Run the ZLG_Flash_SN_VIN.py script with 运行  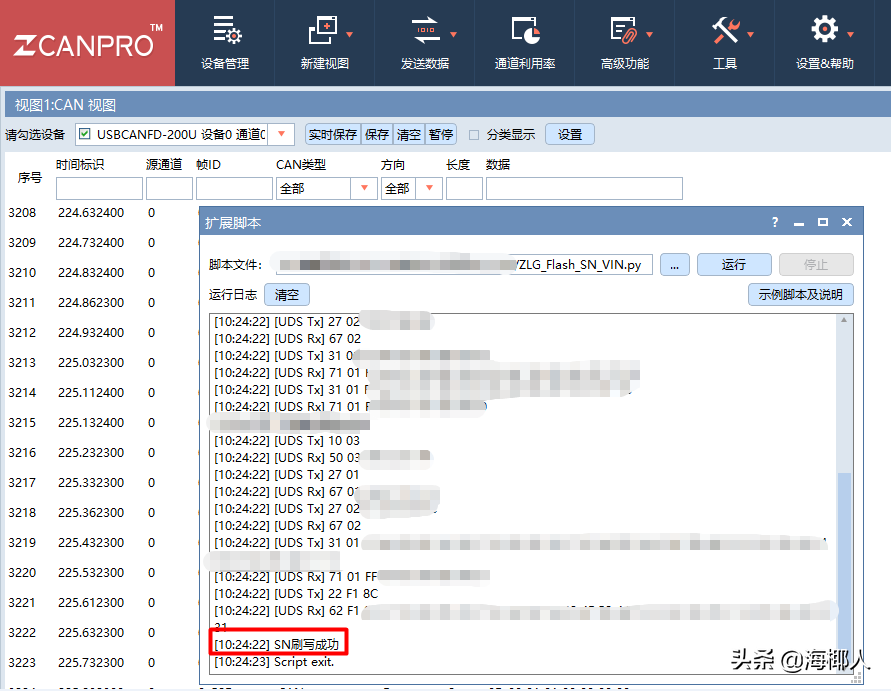click(735, 264)
